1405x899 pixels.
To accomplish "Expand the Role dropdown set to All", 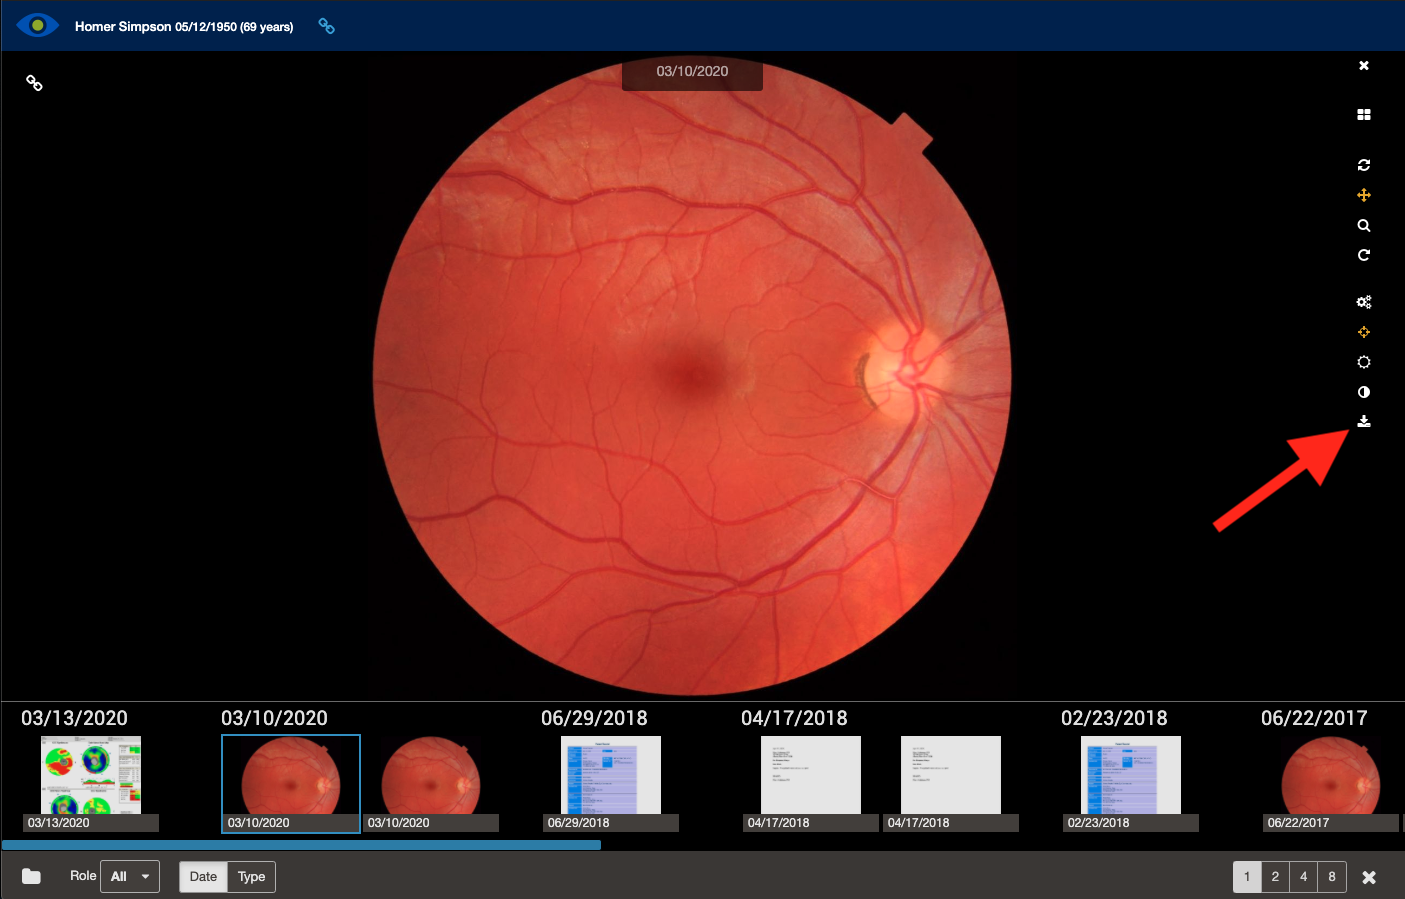I will click(130, 877).
